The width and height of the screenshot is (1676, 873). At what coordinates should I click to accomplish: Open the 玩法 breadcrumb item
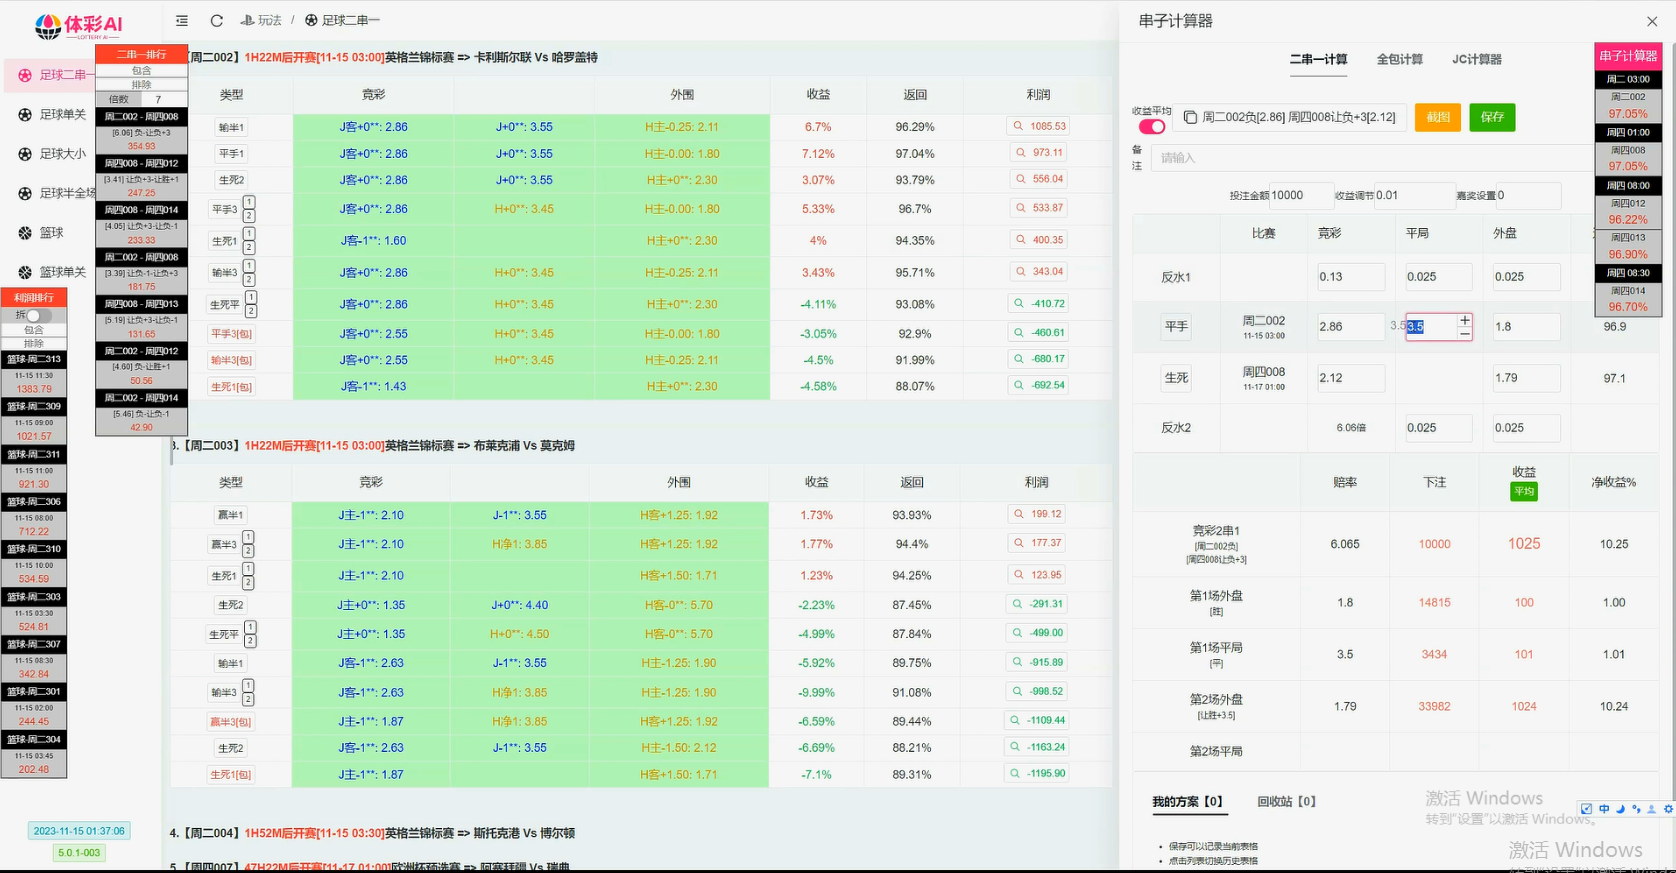point(262,20)
